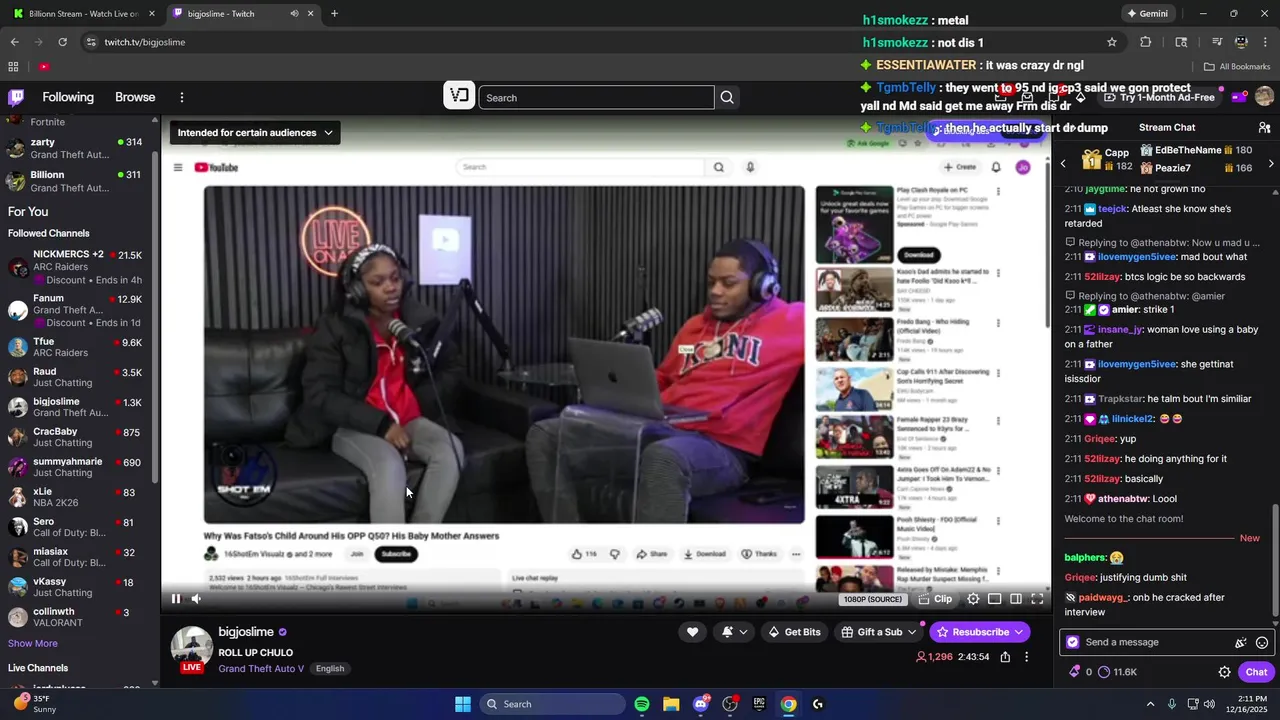Share the stream via the share icon
The image size is (1280, 720).
pyautogui.click(x=1005, y=657)
